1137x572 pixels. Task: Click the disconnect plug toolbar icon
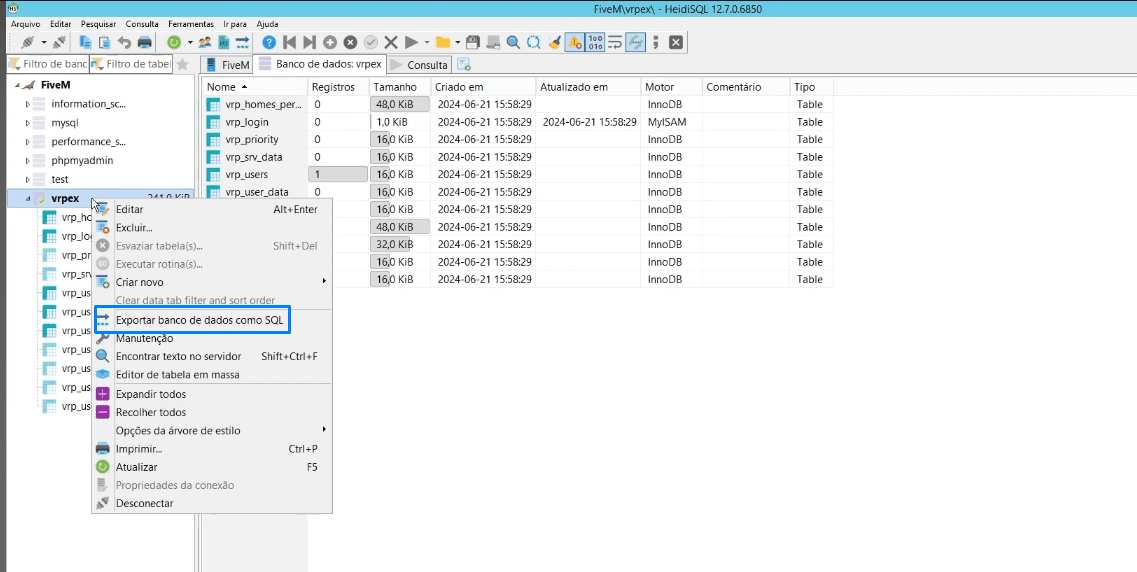(x=59, y=42)
